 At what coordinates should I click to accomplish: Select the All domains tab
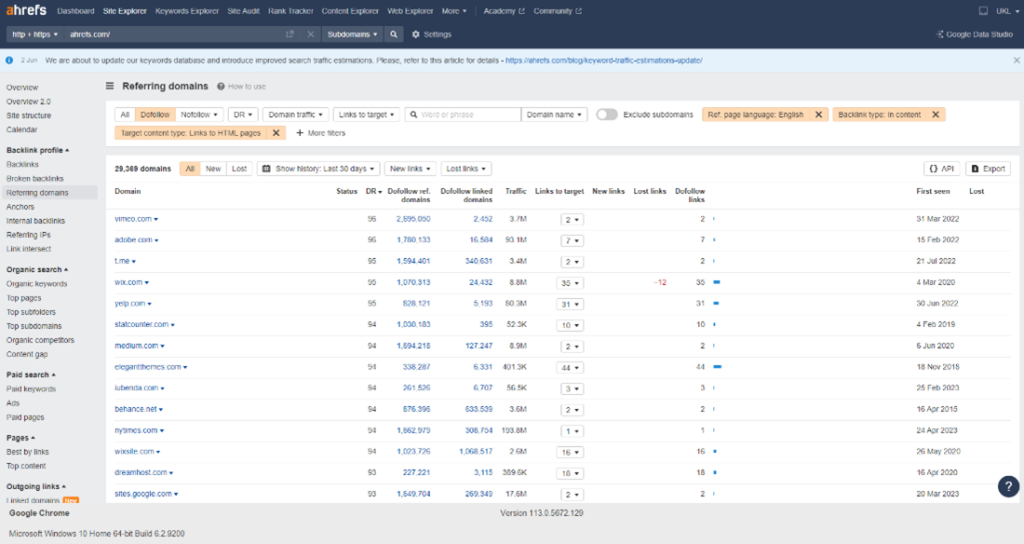[x=190, y=168]
